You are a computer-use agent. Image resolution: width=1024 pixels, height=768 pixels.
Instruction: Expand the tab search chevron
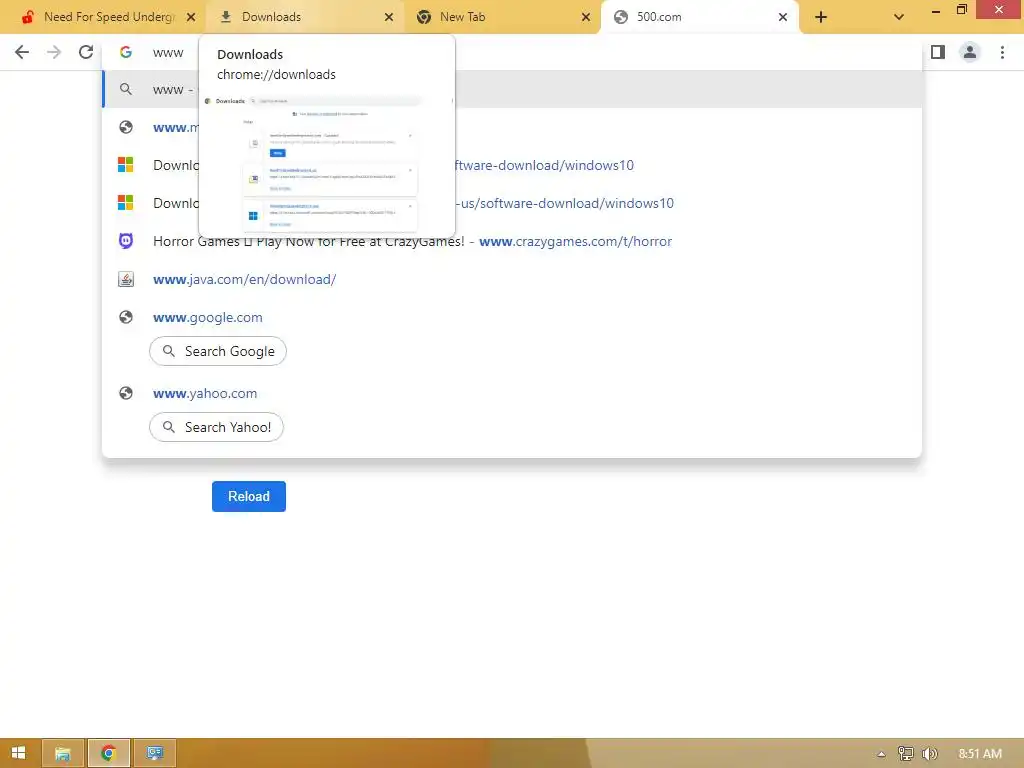tap(899, 17)
